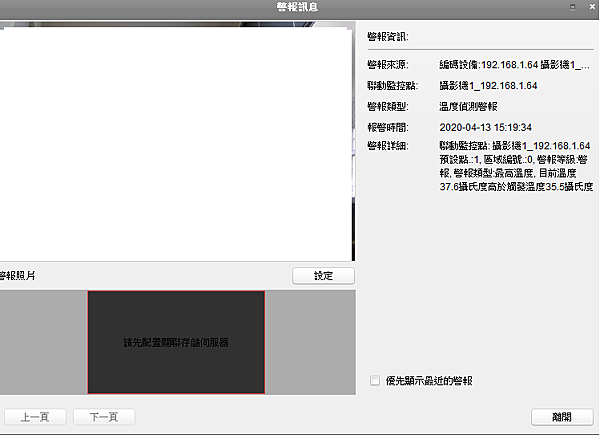Click the 警報照片 label
The width and height of the screenshot is (600, 435).
pos(18,276)
